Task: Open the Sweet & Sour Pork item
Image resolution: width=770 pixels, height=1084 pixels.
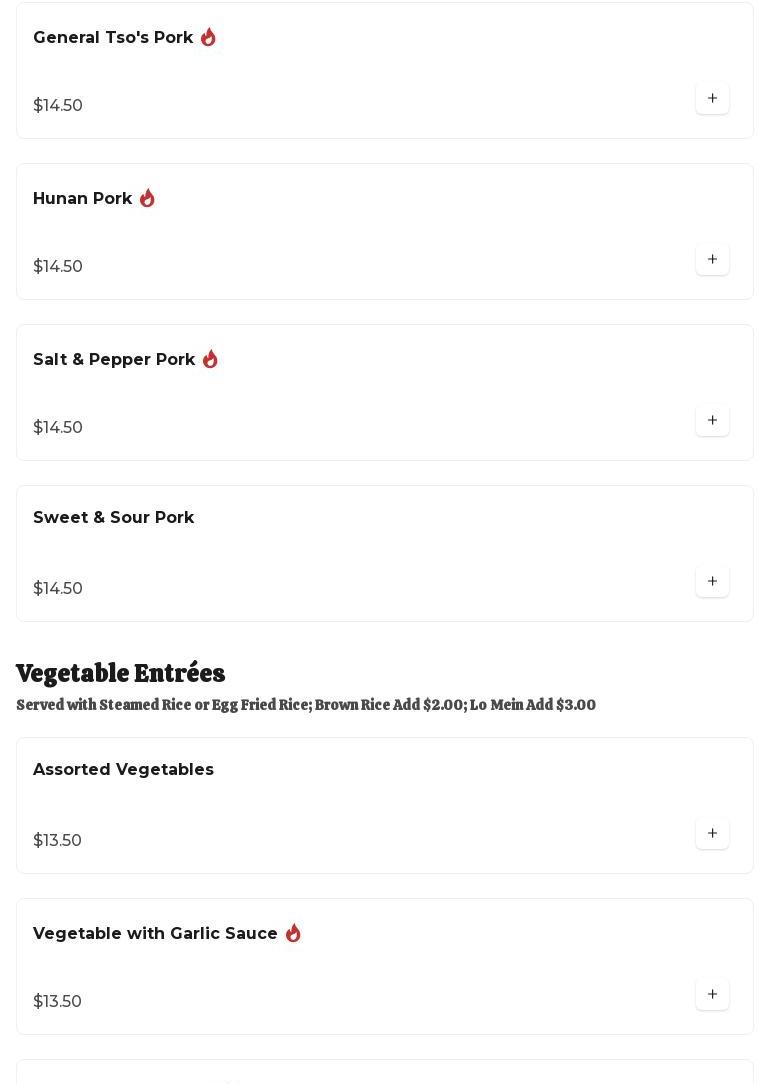Action: point(114,518)
